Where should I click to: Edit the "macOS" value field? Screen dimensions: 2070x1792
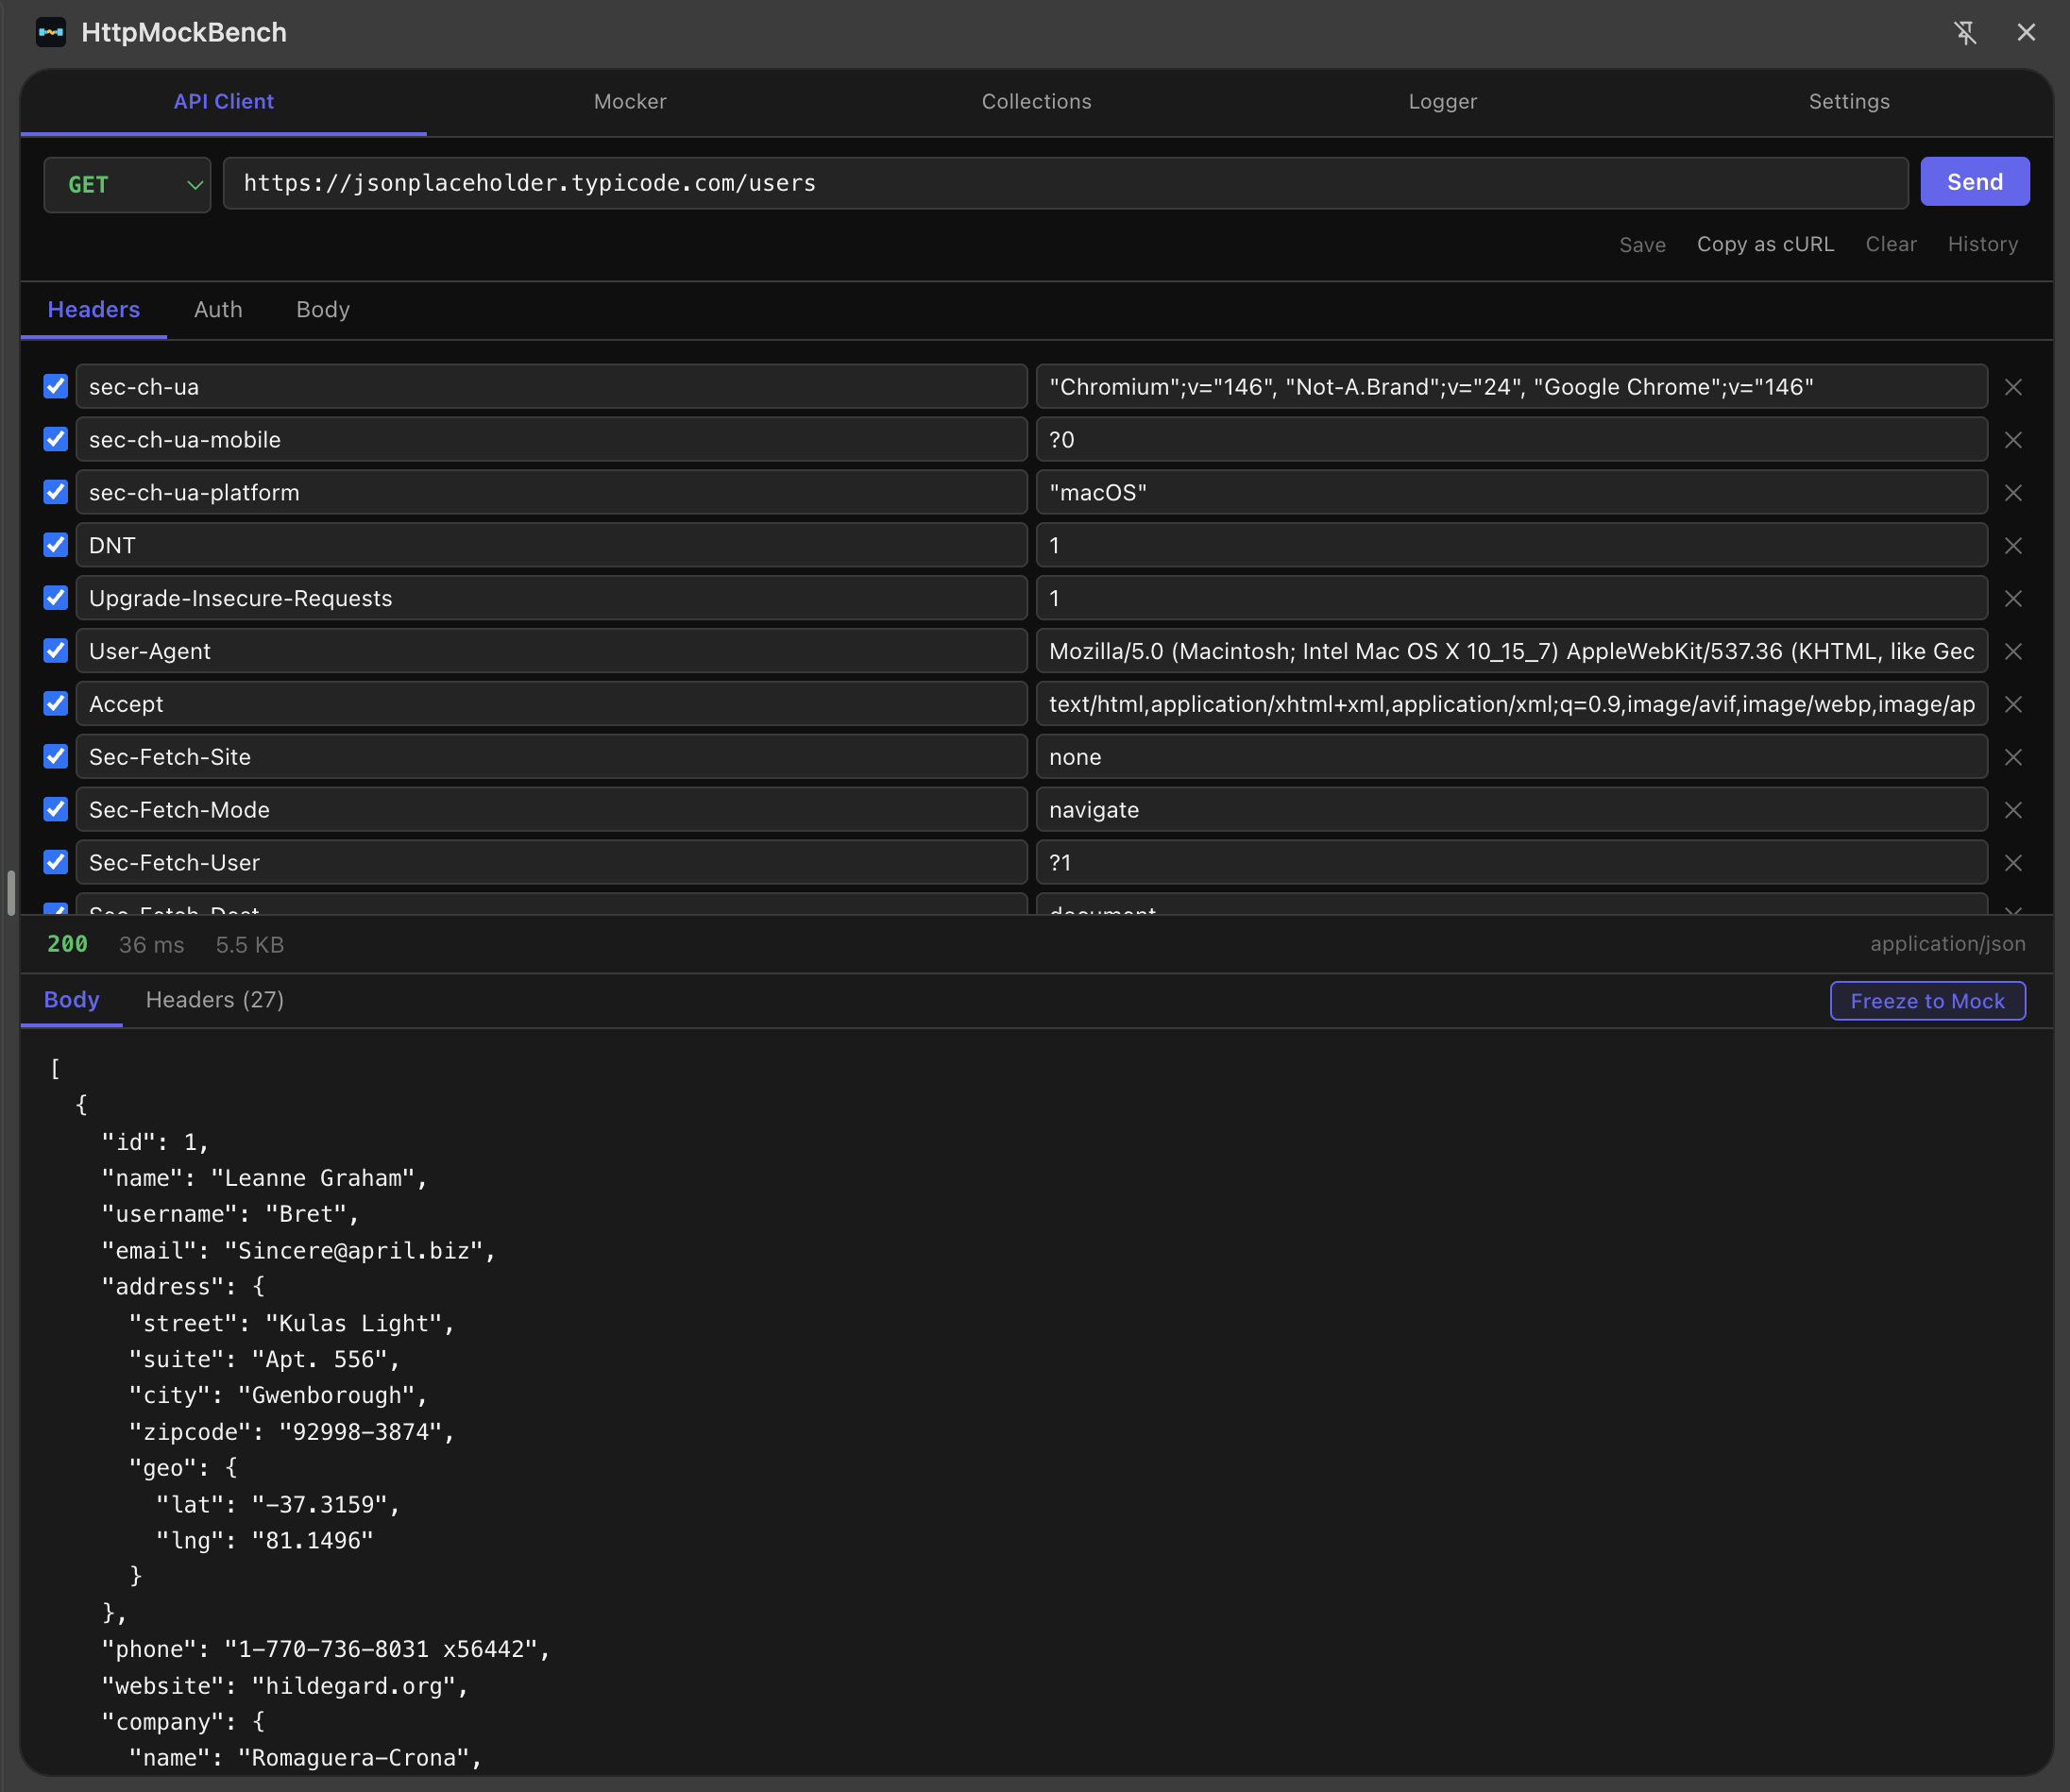tap(1512, 493)
